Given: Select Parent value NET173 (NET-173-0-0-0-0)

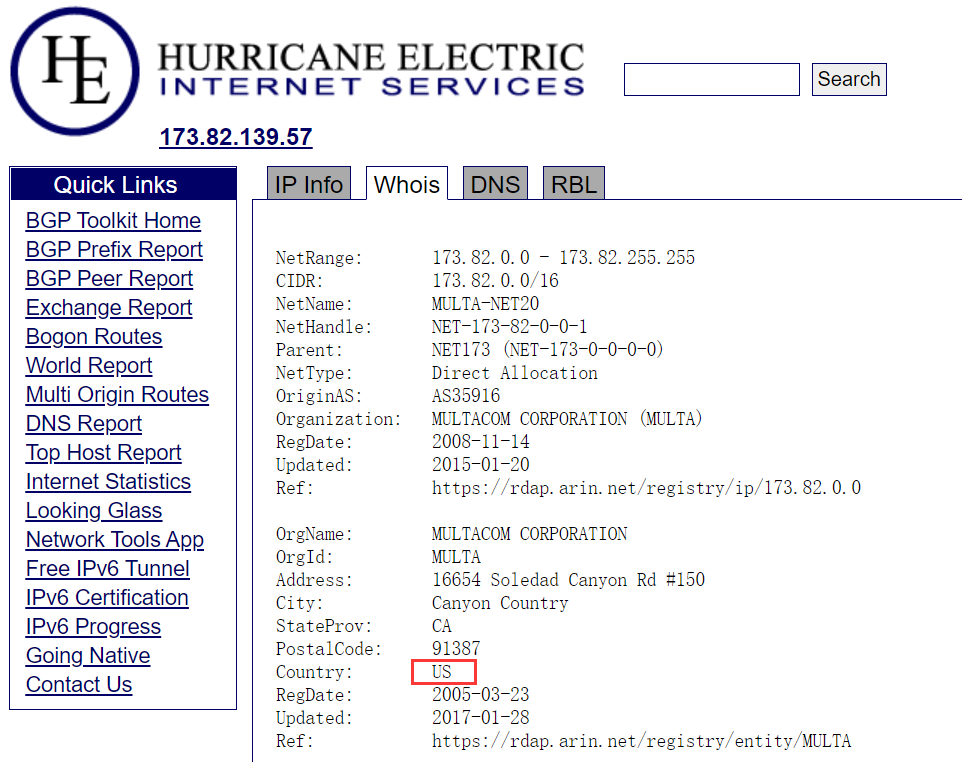Looking at the screenshot, I should coord(547,350).
